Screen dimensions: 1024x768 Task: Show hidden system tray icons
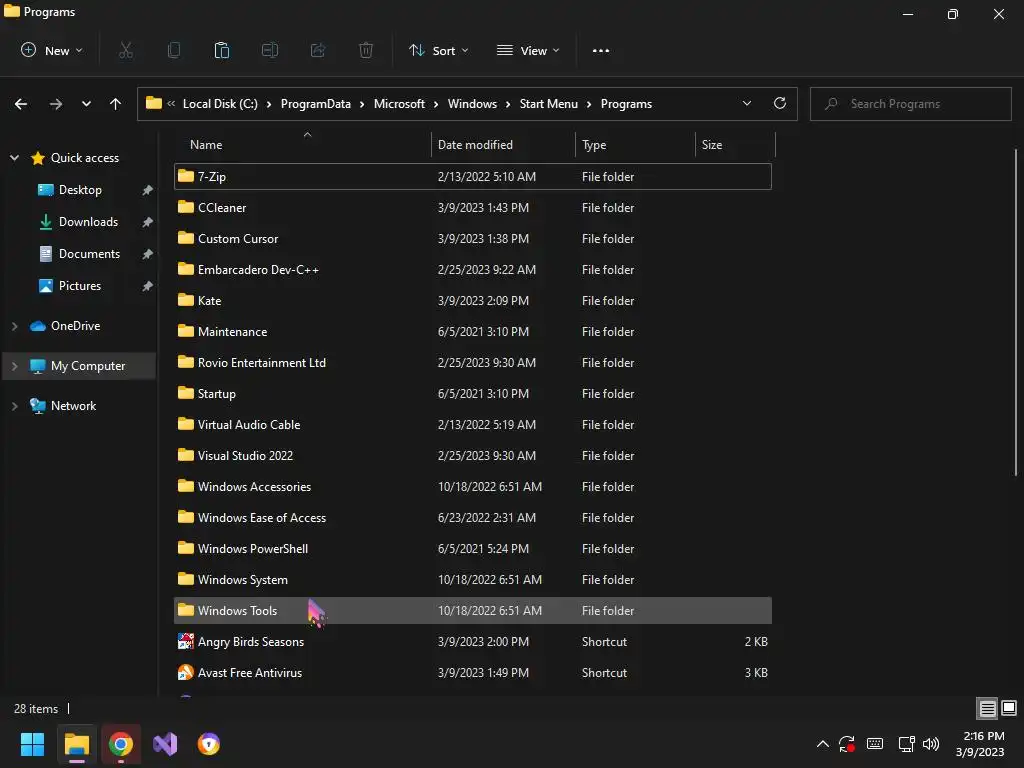pos(823,744)
